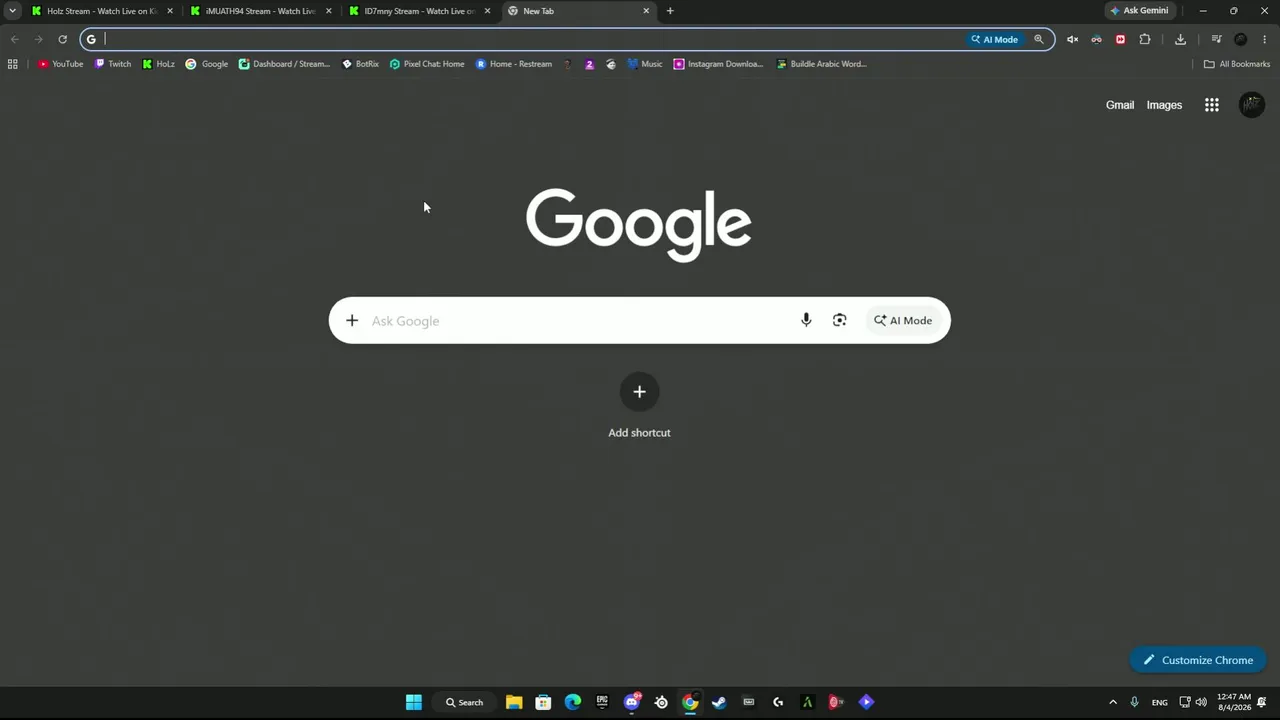This screenshot has width=1280, height=720.
Task: Open Chrome Downloads
Action: pyautogui.click(x=1180, y=39)
